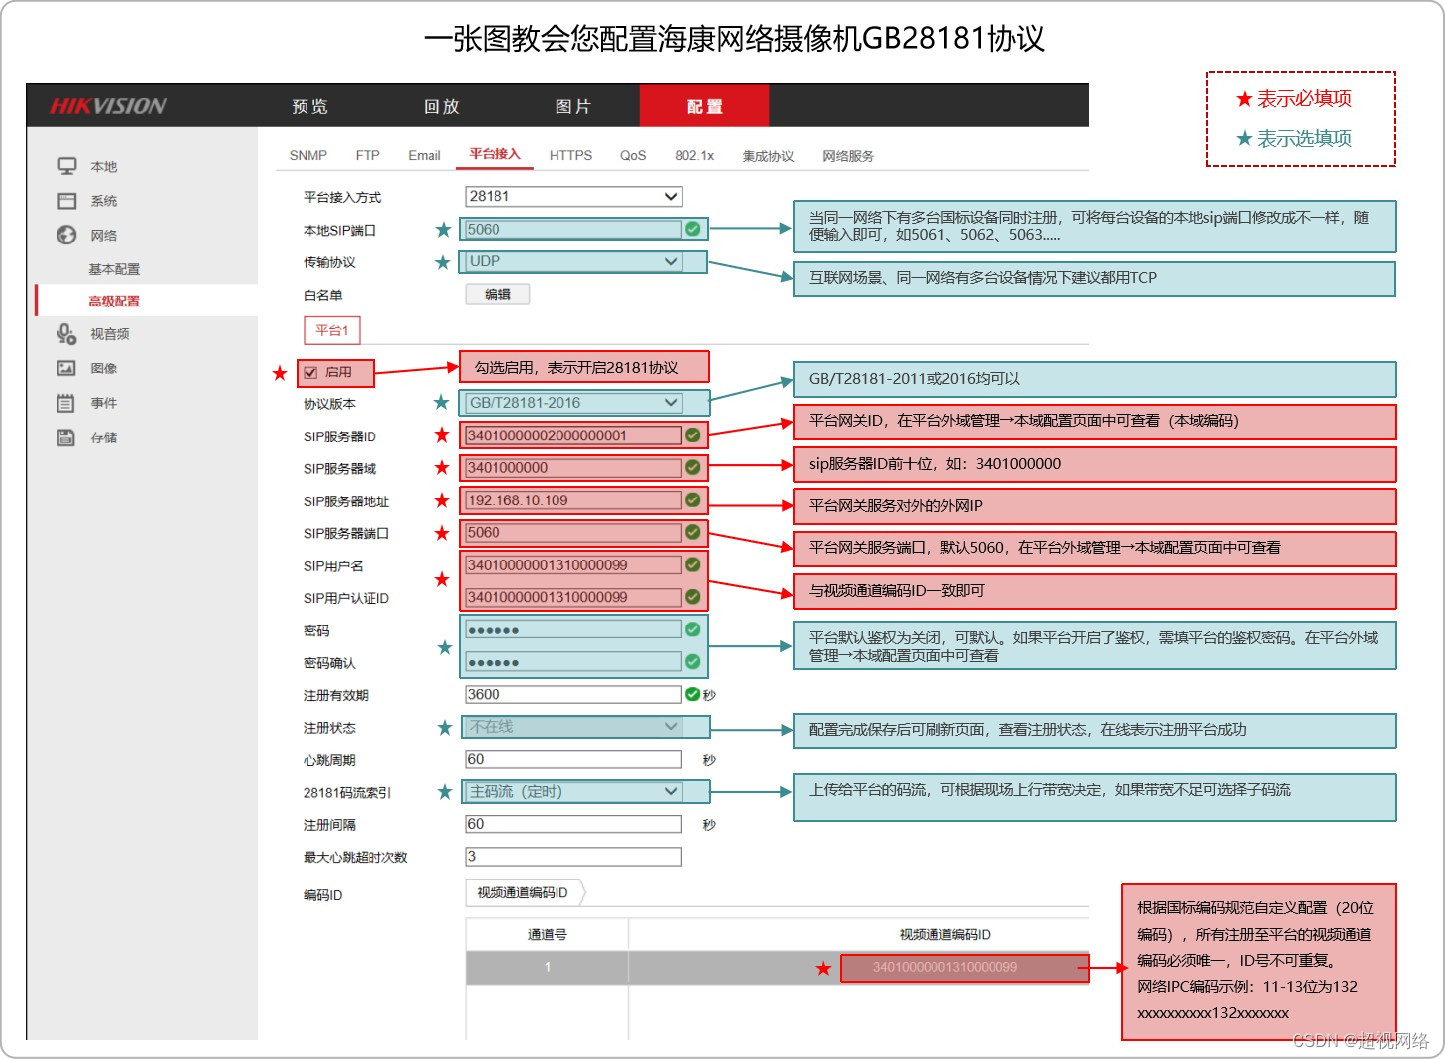Click the 本地SIP端口 input field

573,229
